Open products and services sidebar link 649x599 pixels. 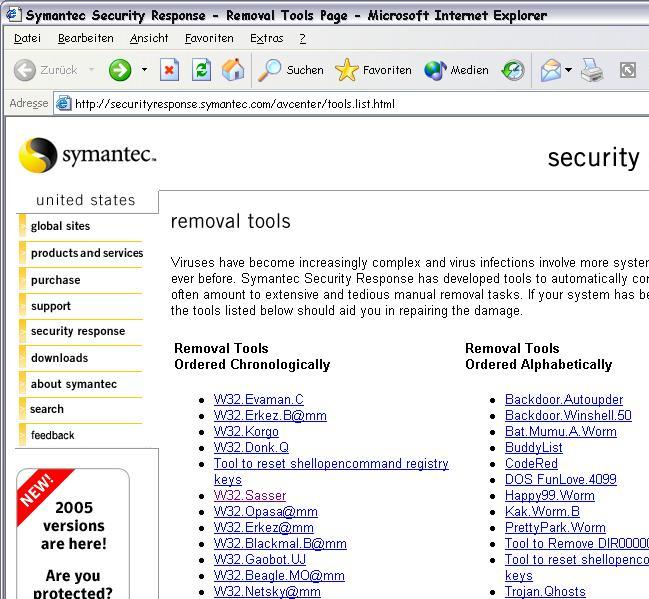pos(87,253)
